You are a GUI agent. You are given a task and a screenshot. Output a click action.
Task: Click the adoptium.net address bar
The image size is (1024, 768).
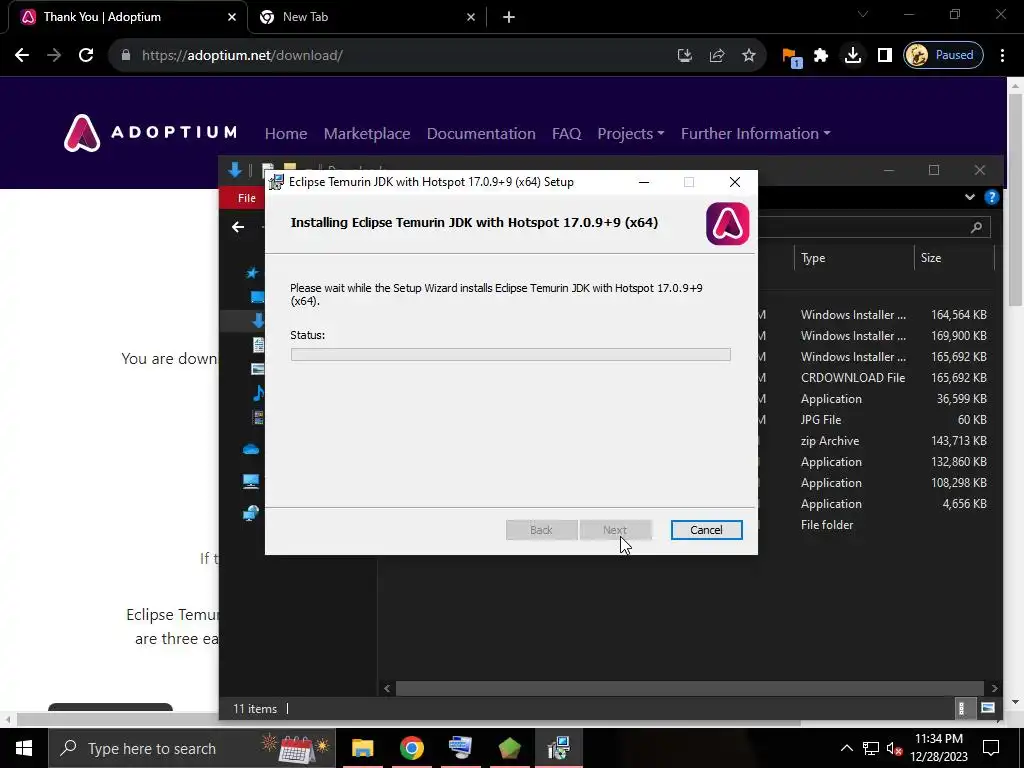point(392,55)
